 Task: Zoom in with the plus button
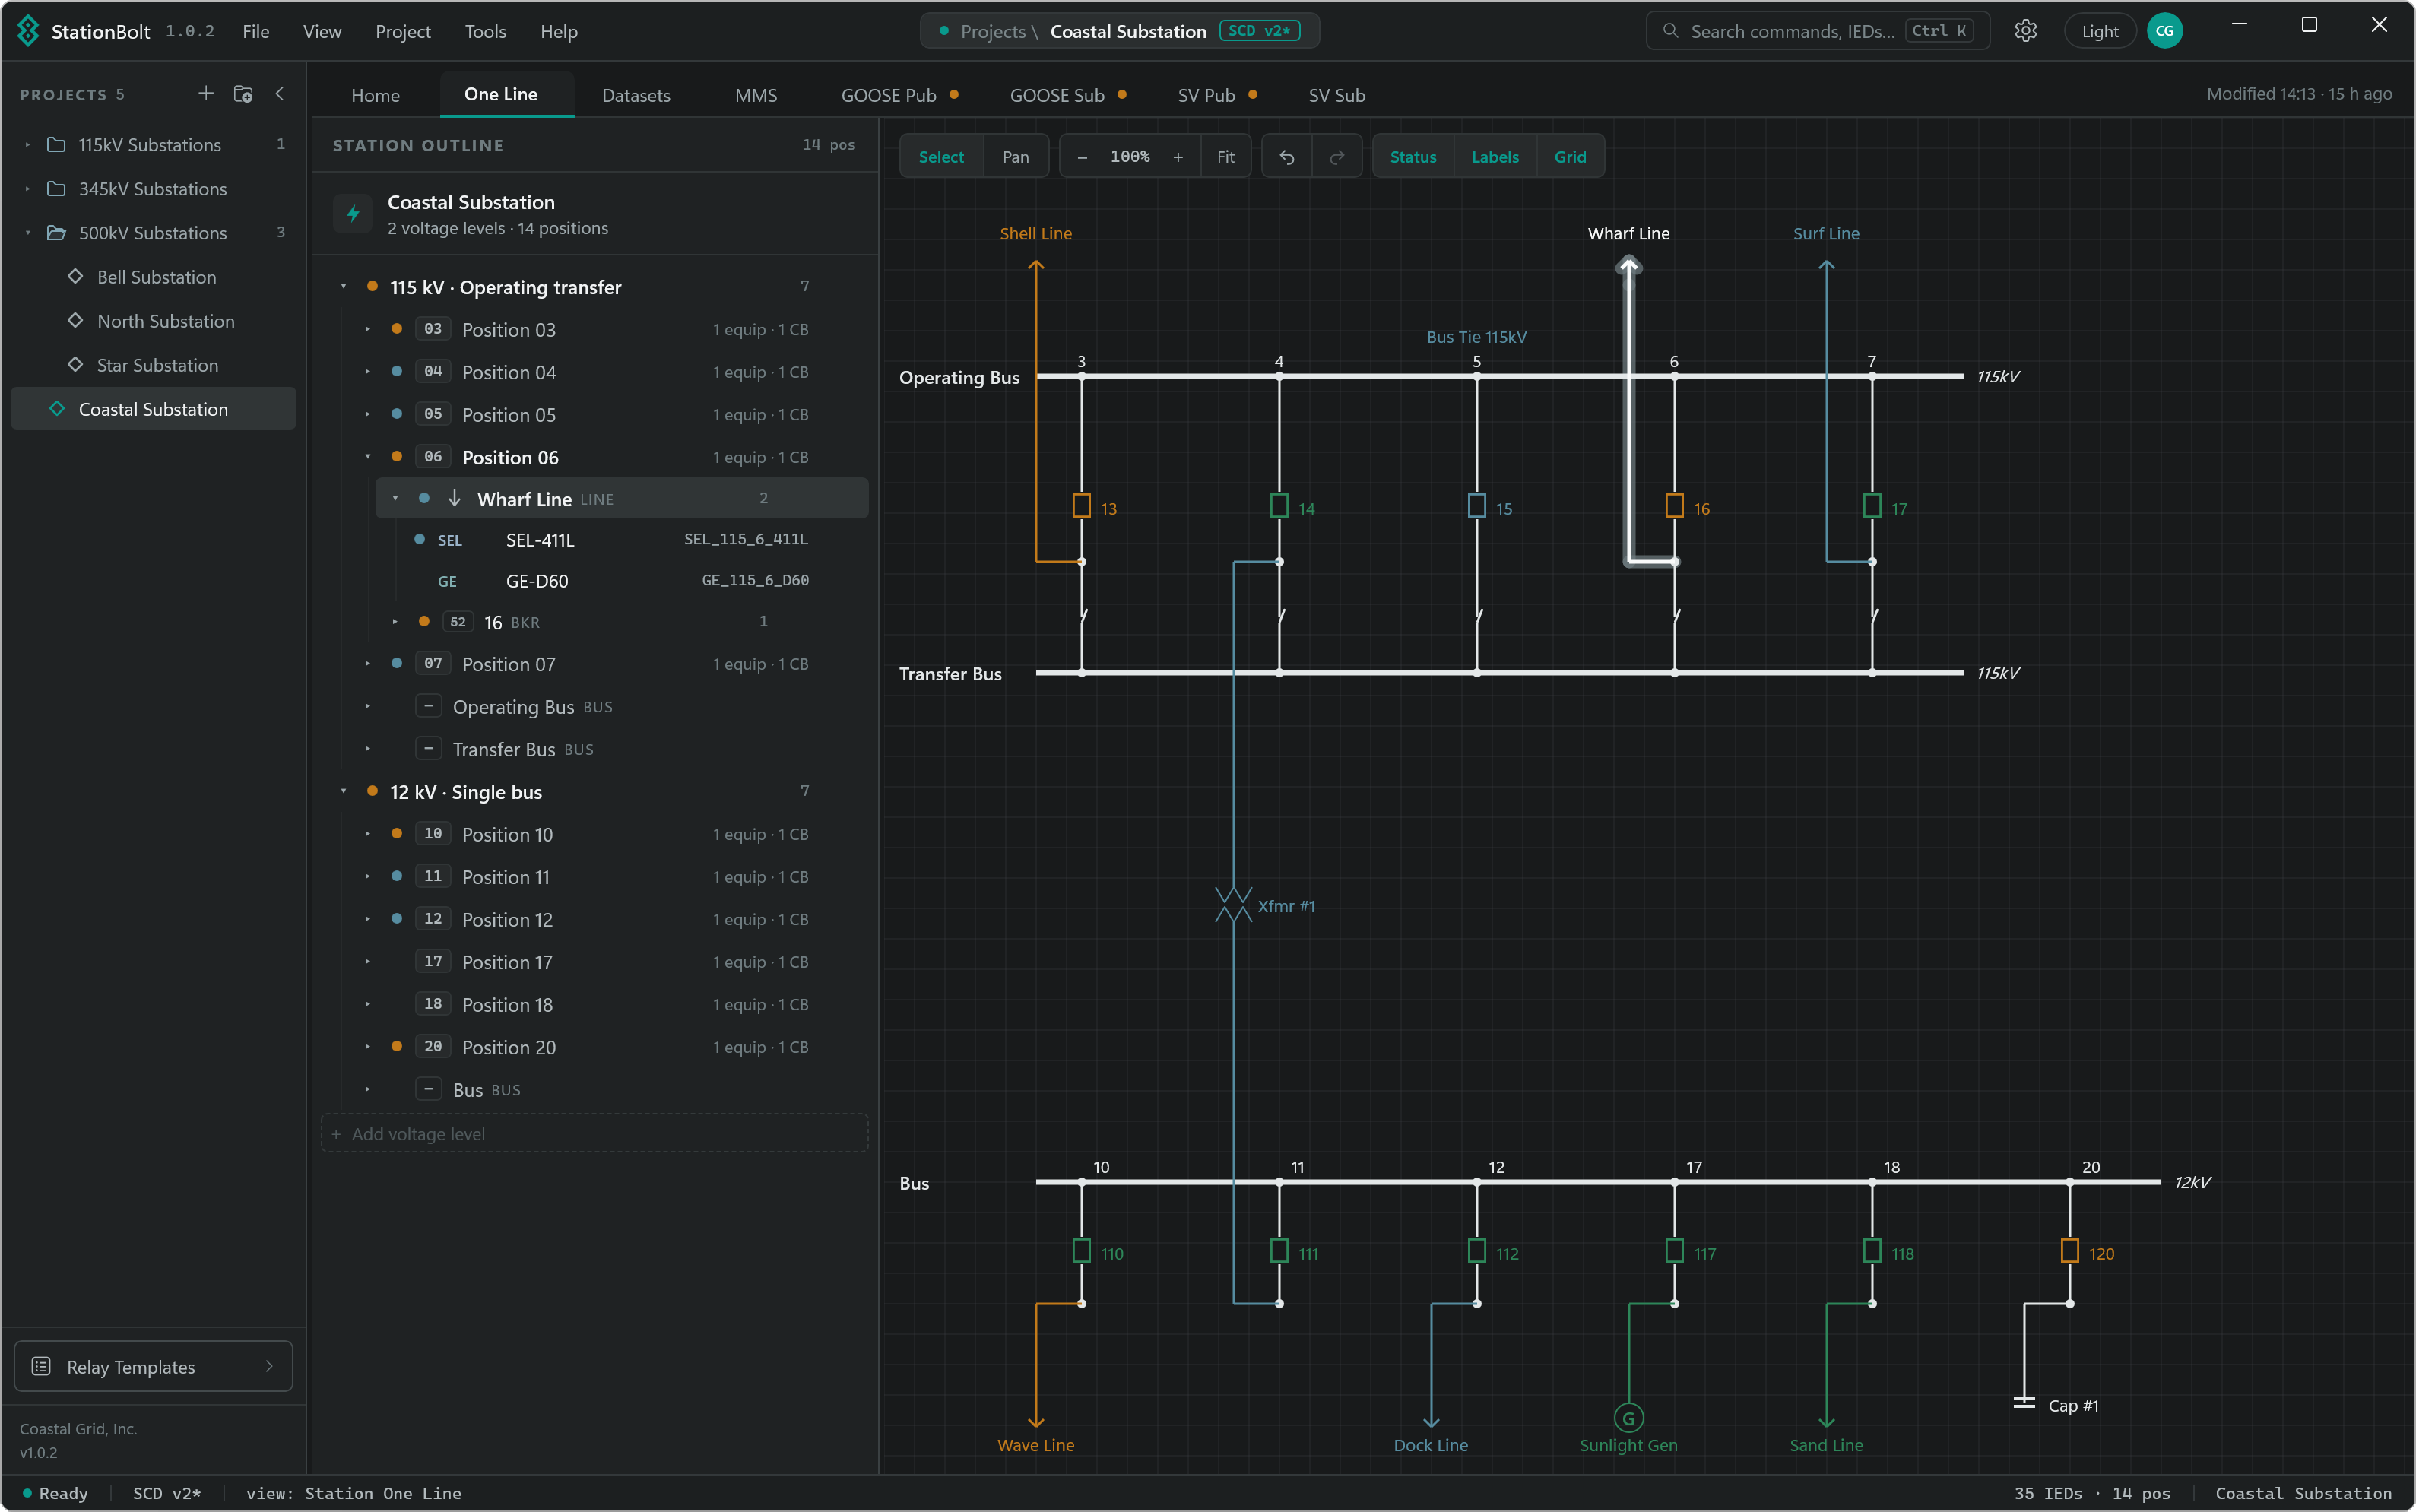tap(1178, 157)
